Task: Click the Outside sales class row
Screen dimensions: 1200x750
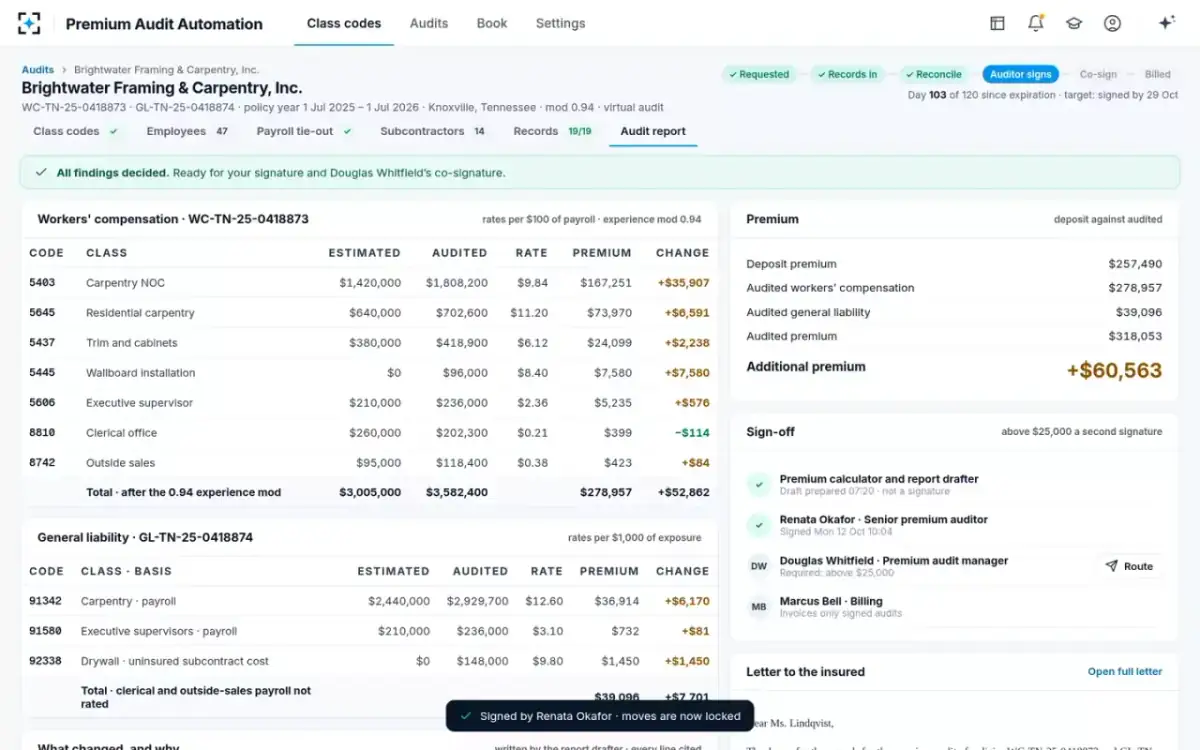Action: 369,463
